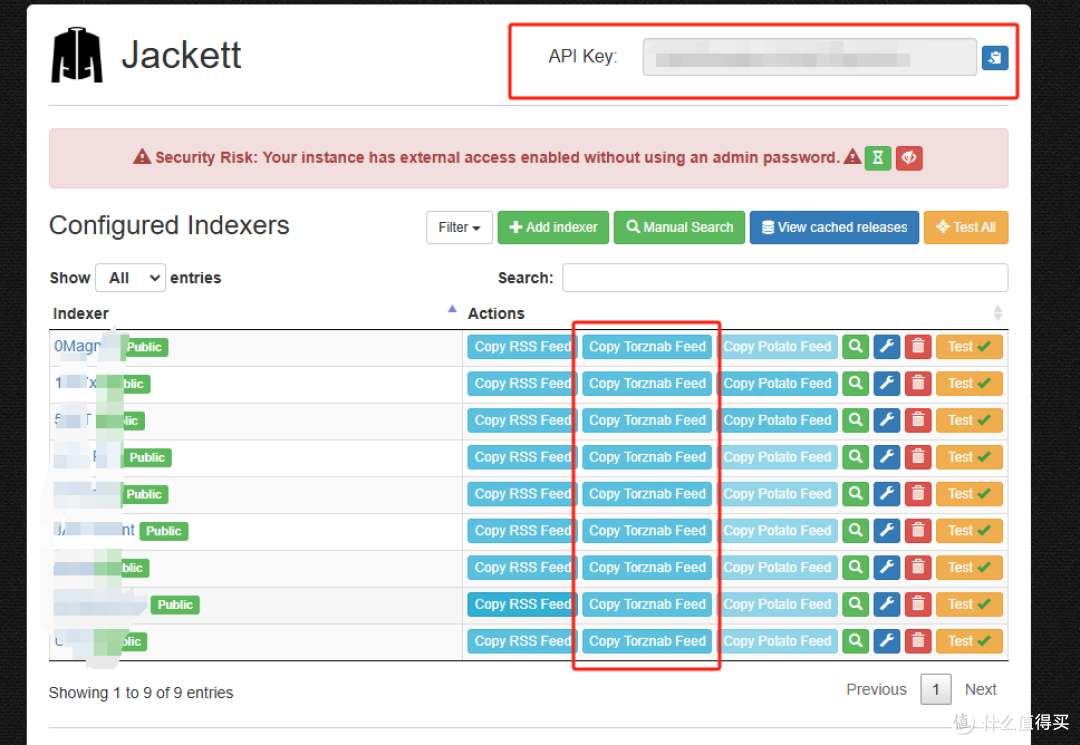Sort the table by the Indexer column
Screen dimensions: 1080x745
(255, 313)
